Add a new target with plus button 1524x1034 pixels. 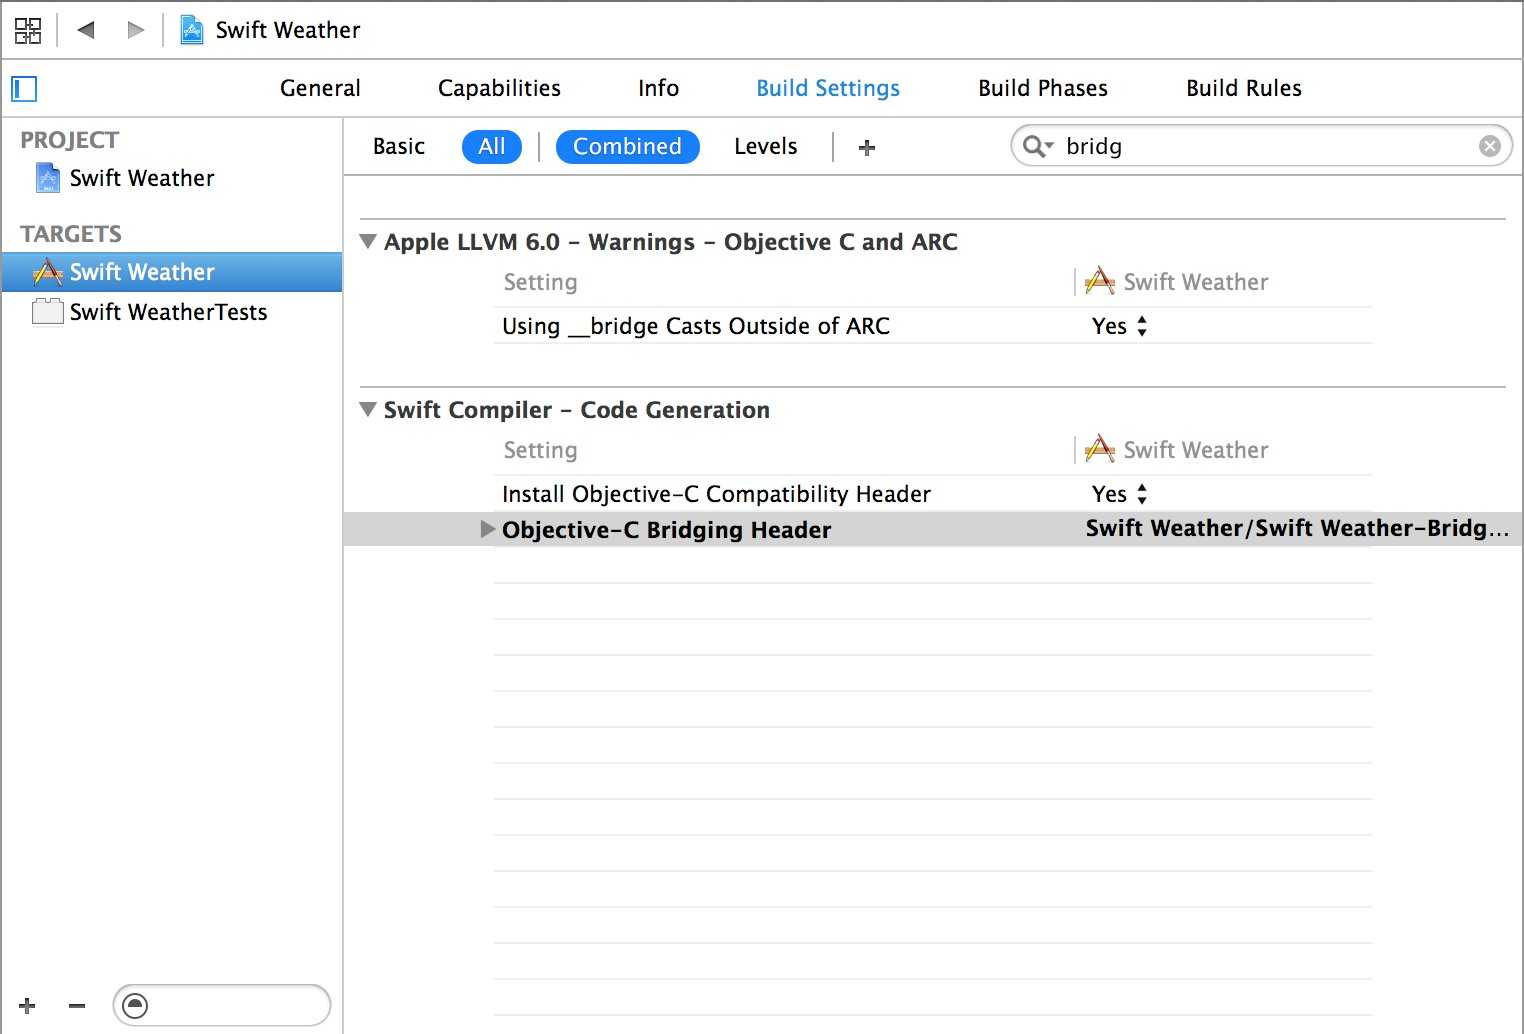27,1005
